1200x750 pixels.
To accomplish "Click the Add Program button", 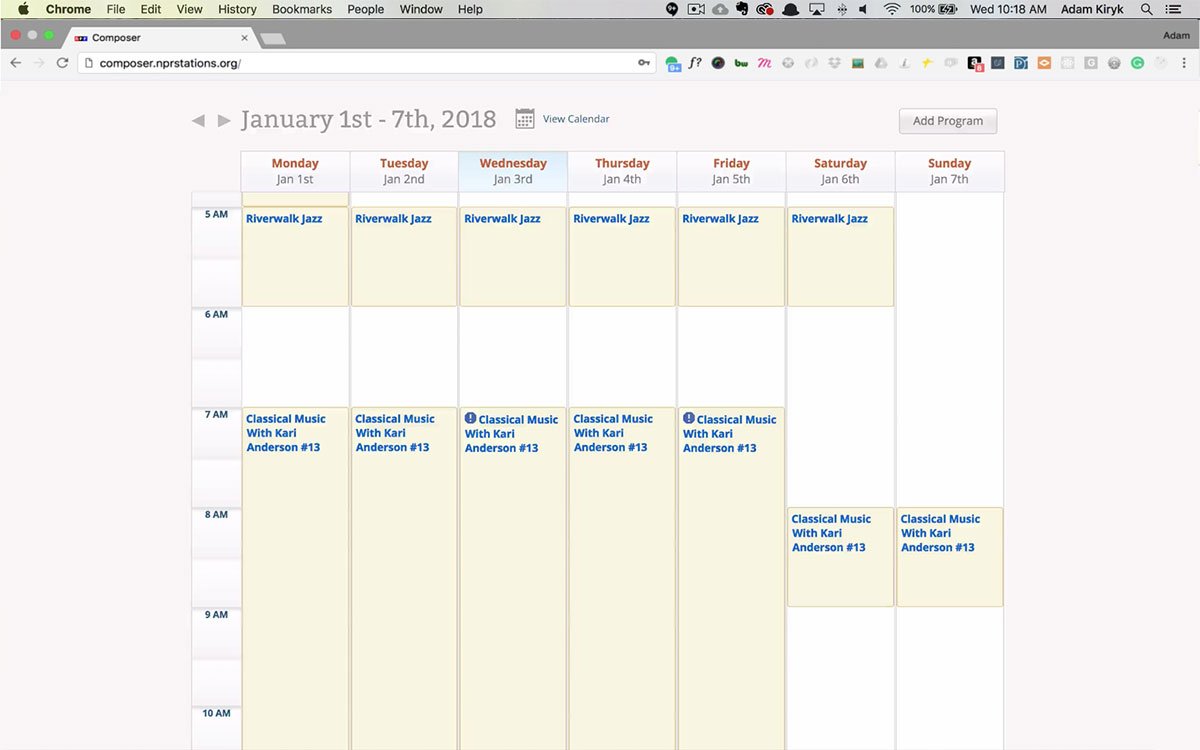I will pyautogui.click(x=947, y=121).
